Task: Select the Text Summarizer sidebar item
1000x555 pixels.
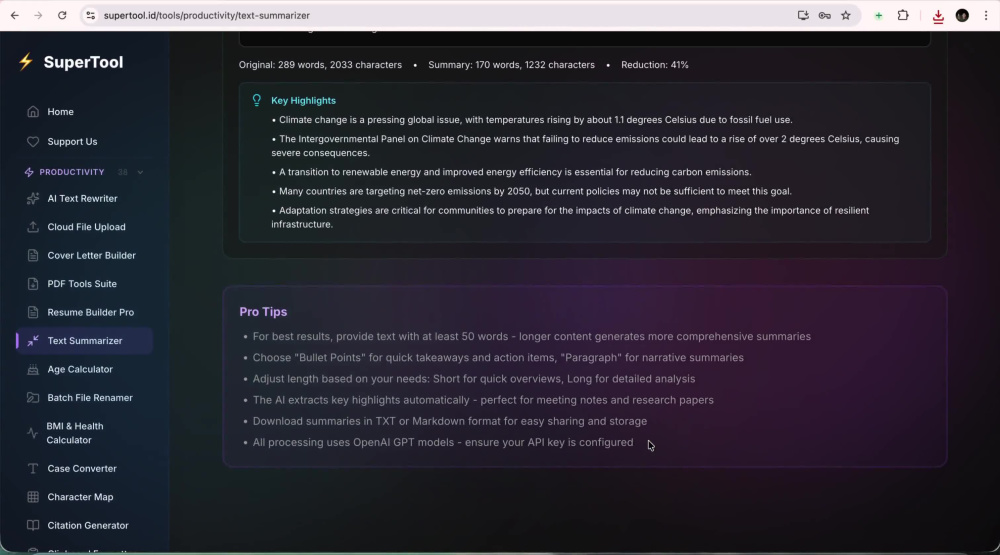Action: [x=84, y=341]
